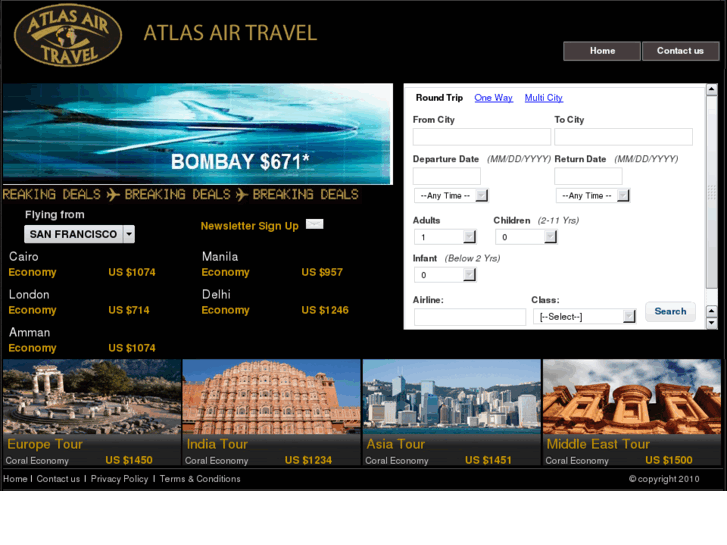Click the Newsletter Sign Up link
The width and height of the screenshot is (727, 545).
(x=249, y=226)
